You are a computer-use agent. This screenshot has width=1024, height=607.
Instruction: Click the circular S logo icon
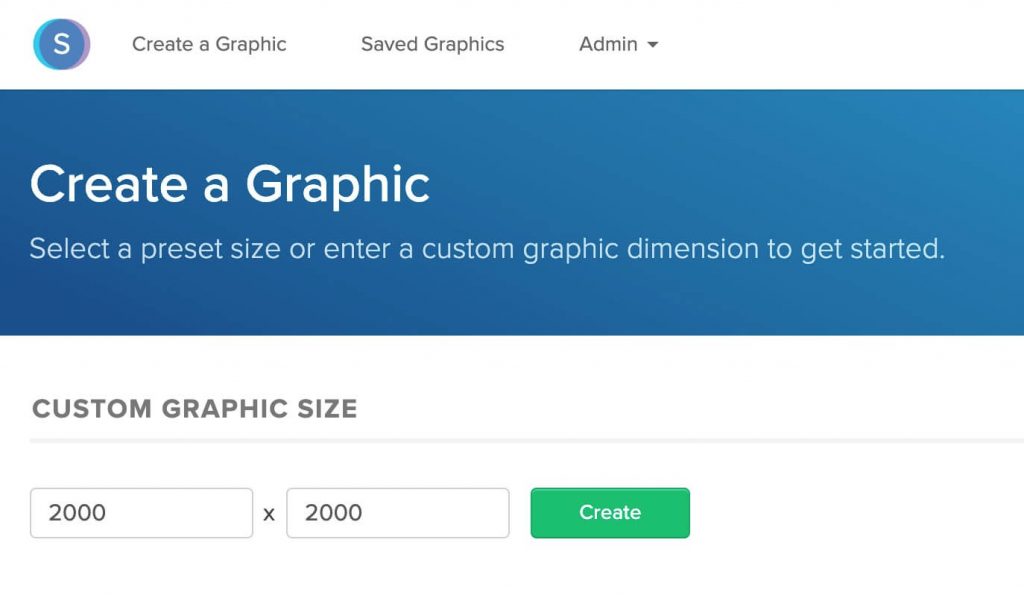[61, 44]
